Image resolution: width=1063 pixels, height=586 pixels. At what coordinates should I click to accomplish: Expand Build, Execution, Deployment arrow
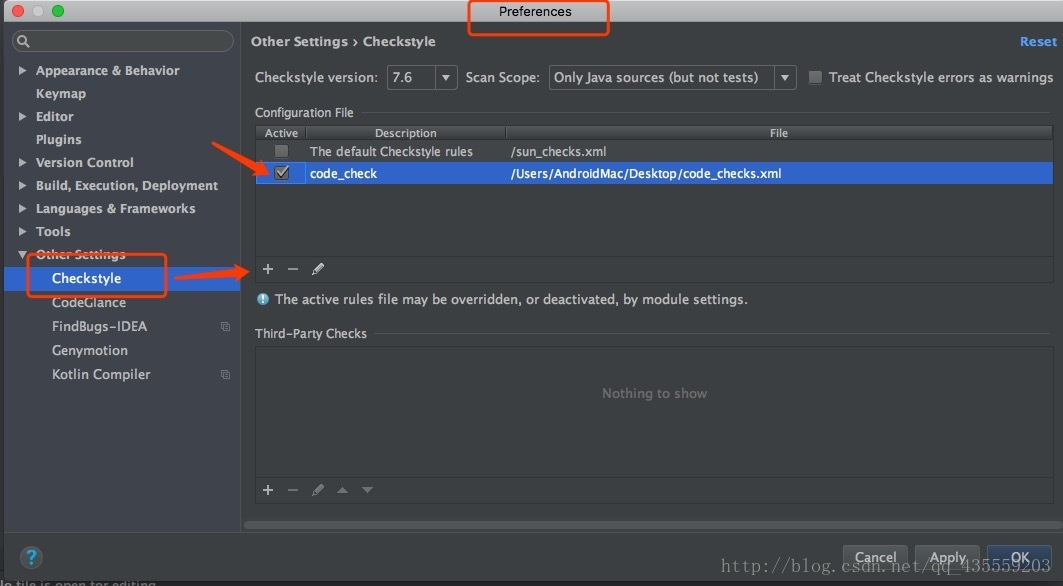[x=22, y=186]
